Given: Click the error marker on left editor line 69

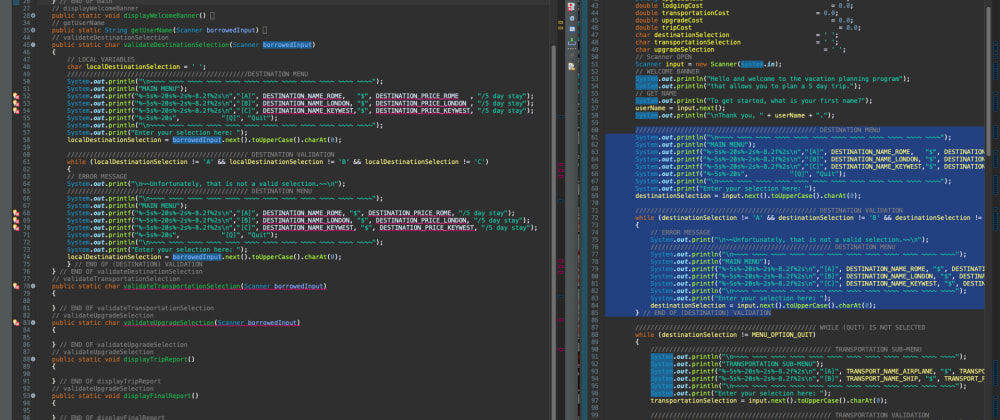Looking at the screenshot, I should (x=16, y=221).
